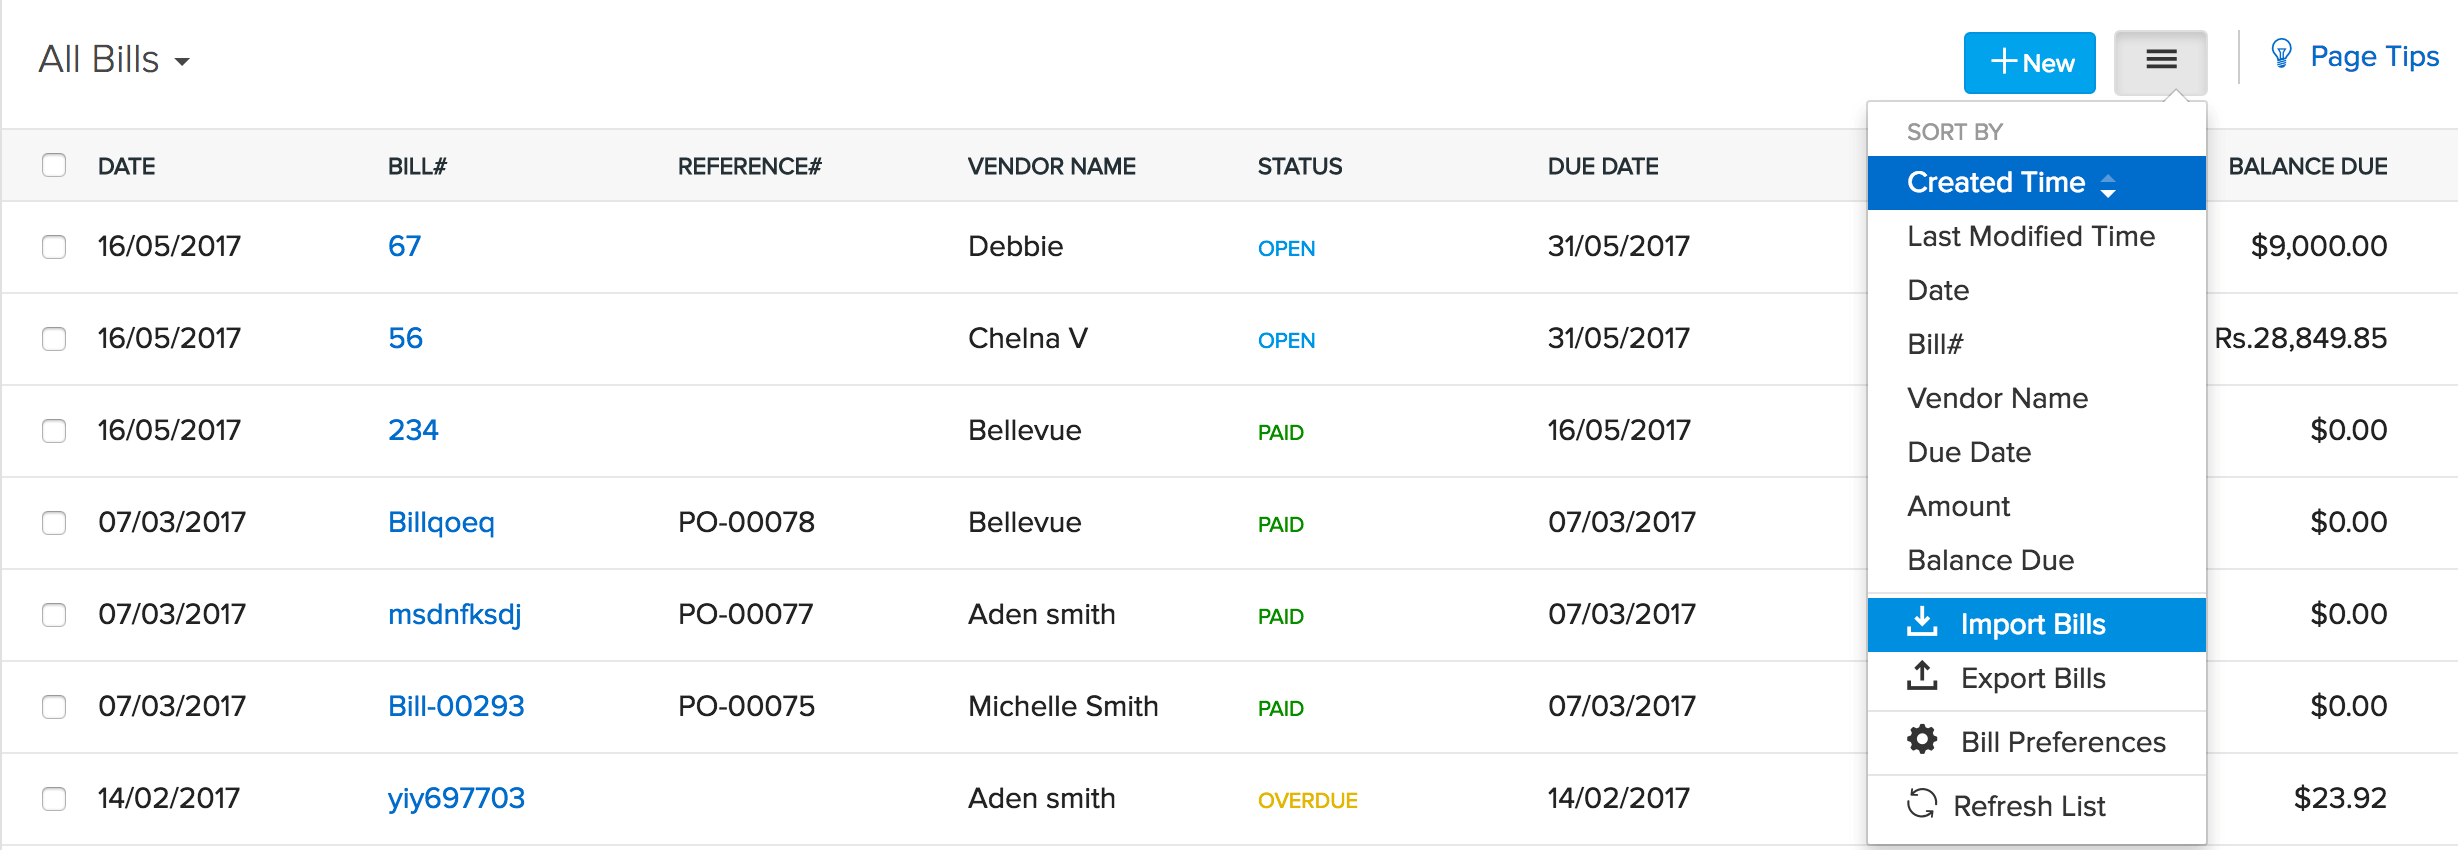Enable the checkbox for bill yiy697703

(54, 799)
